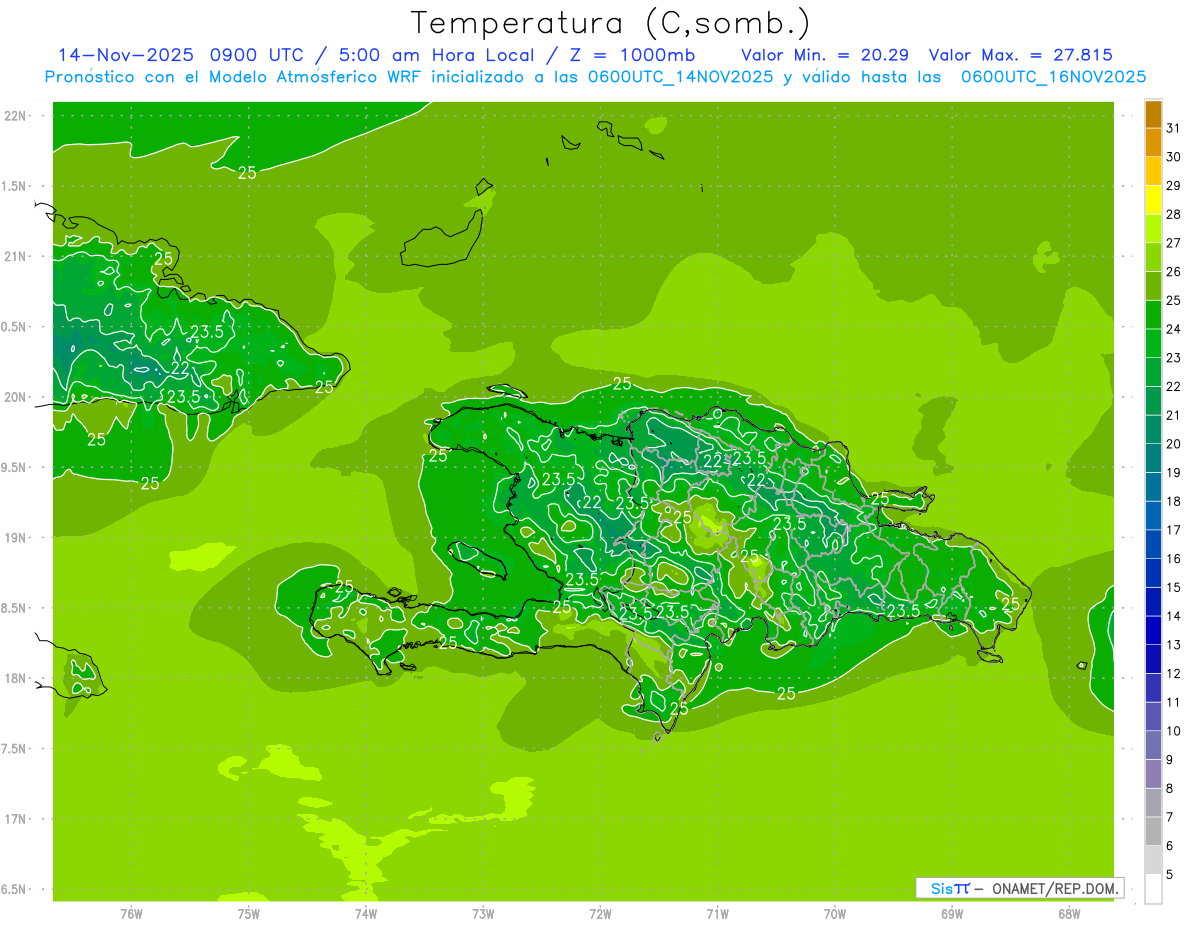Viewport: 1200px width, 927px height.
Task: Pick the orange legend swatch between 30 and 31
Action: 1153,143
